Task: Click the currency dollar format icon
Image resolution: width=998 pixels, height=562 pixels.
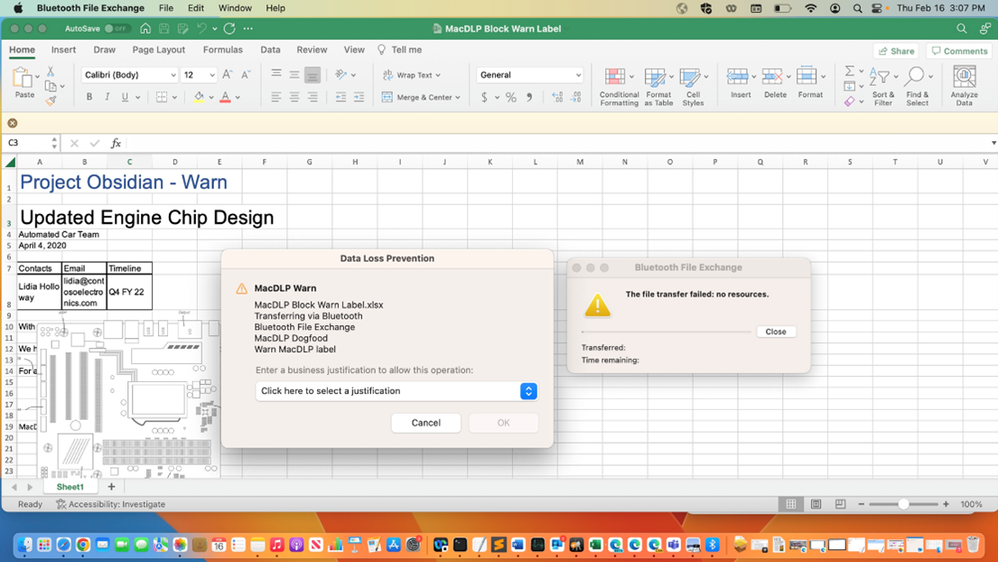Action: point(484,97)
